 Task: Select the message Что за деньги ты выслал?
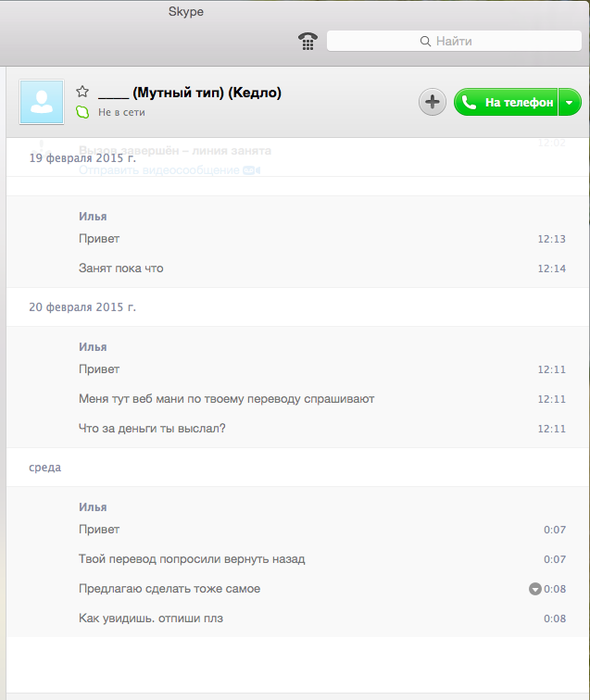152,428
